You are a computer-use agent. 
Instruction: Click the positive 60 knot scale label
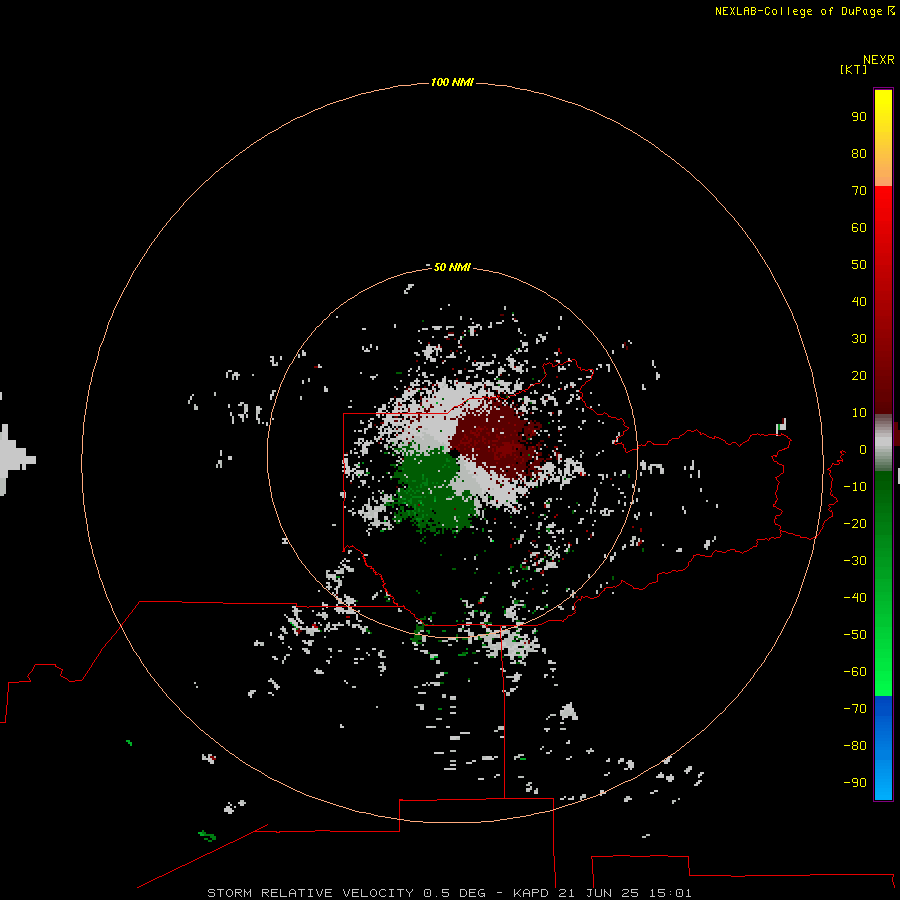point(859,227)
